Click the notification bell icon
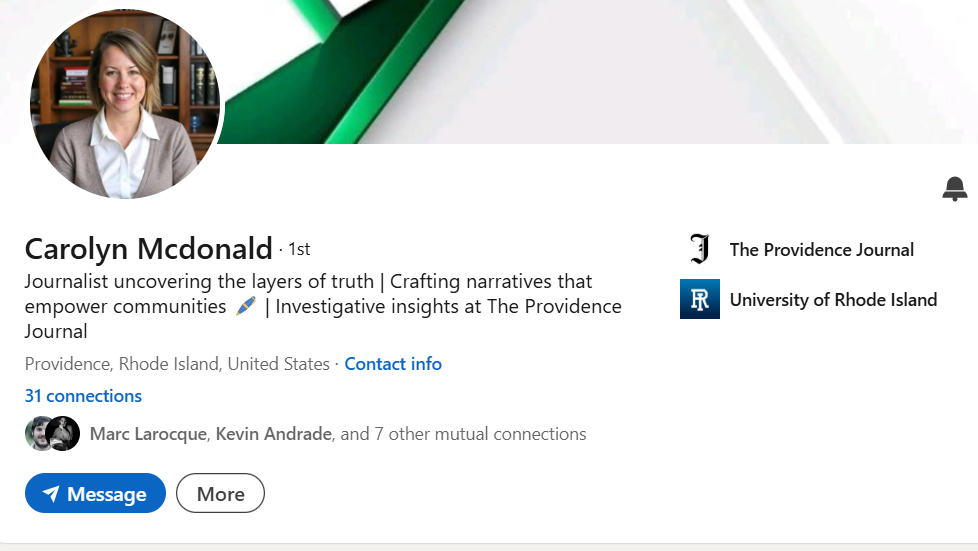 point(954,188)
